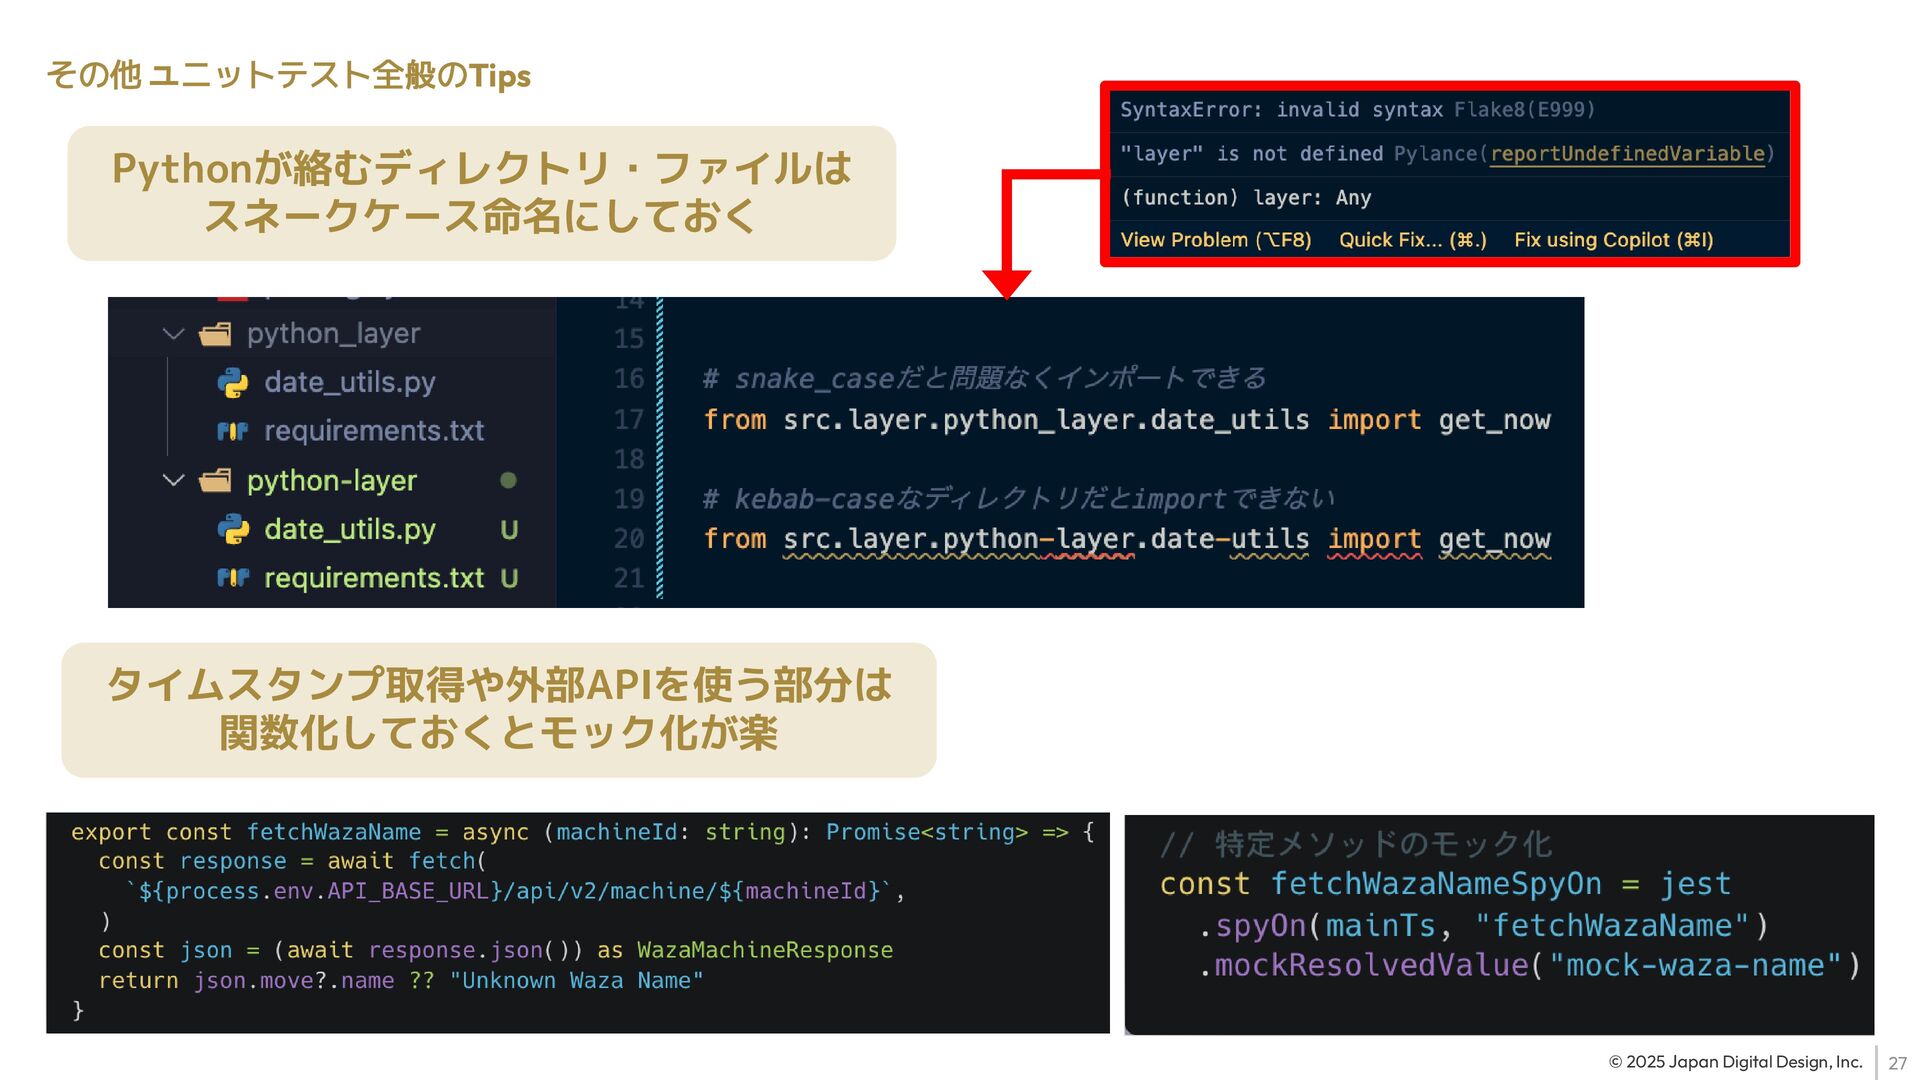
Task: Click (function) layer: Any text
Action: [1246, 198]
